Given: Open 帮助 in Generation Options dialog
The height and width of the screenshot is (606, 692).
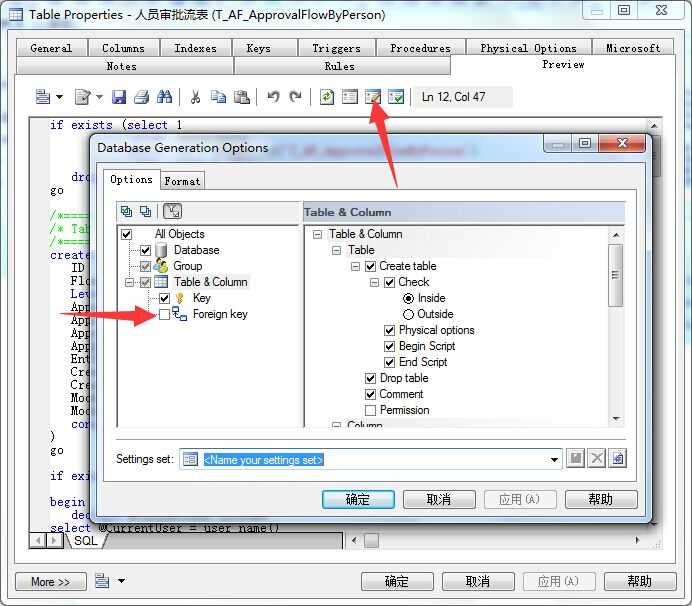Looking at the screenshot, I should pos(601,499).
